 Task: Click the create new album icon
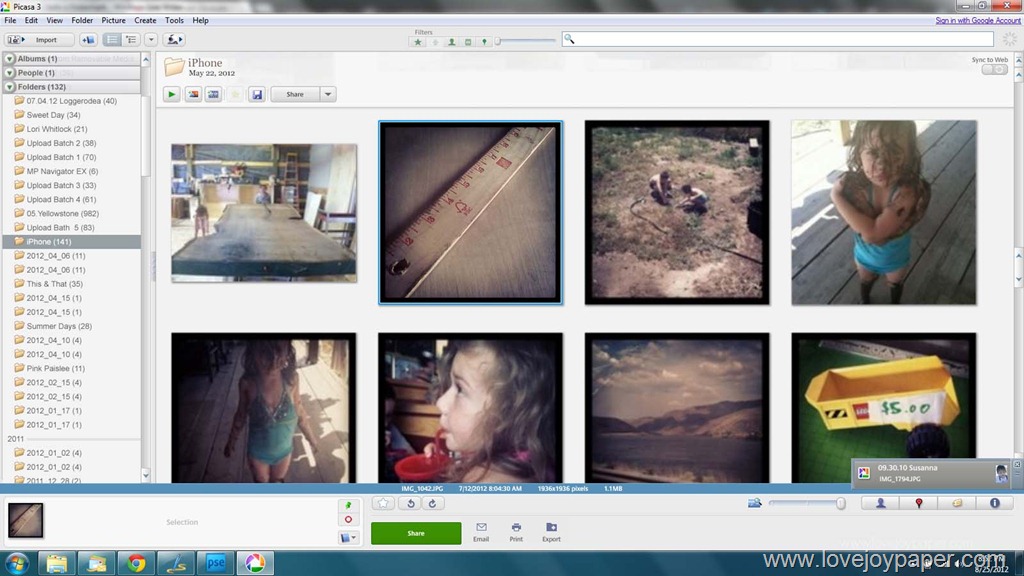click(x=88, y=40)
